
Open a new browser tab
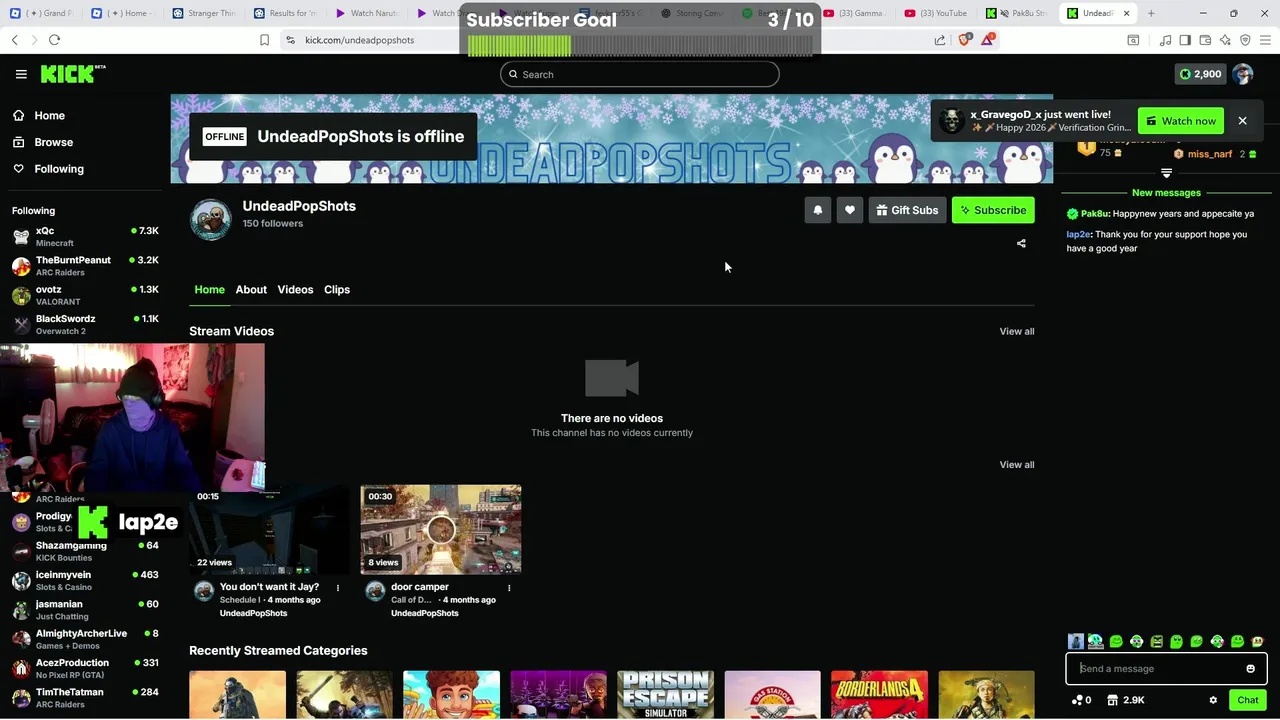coord(1151,13)
